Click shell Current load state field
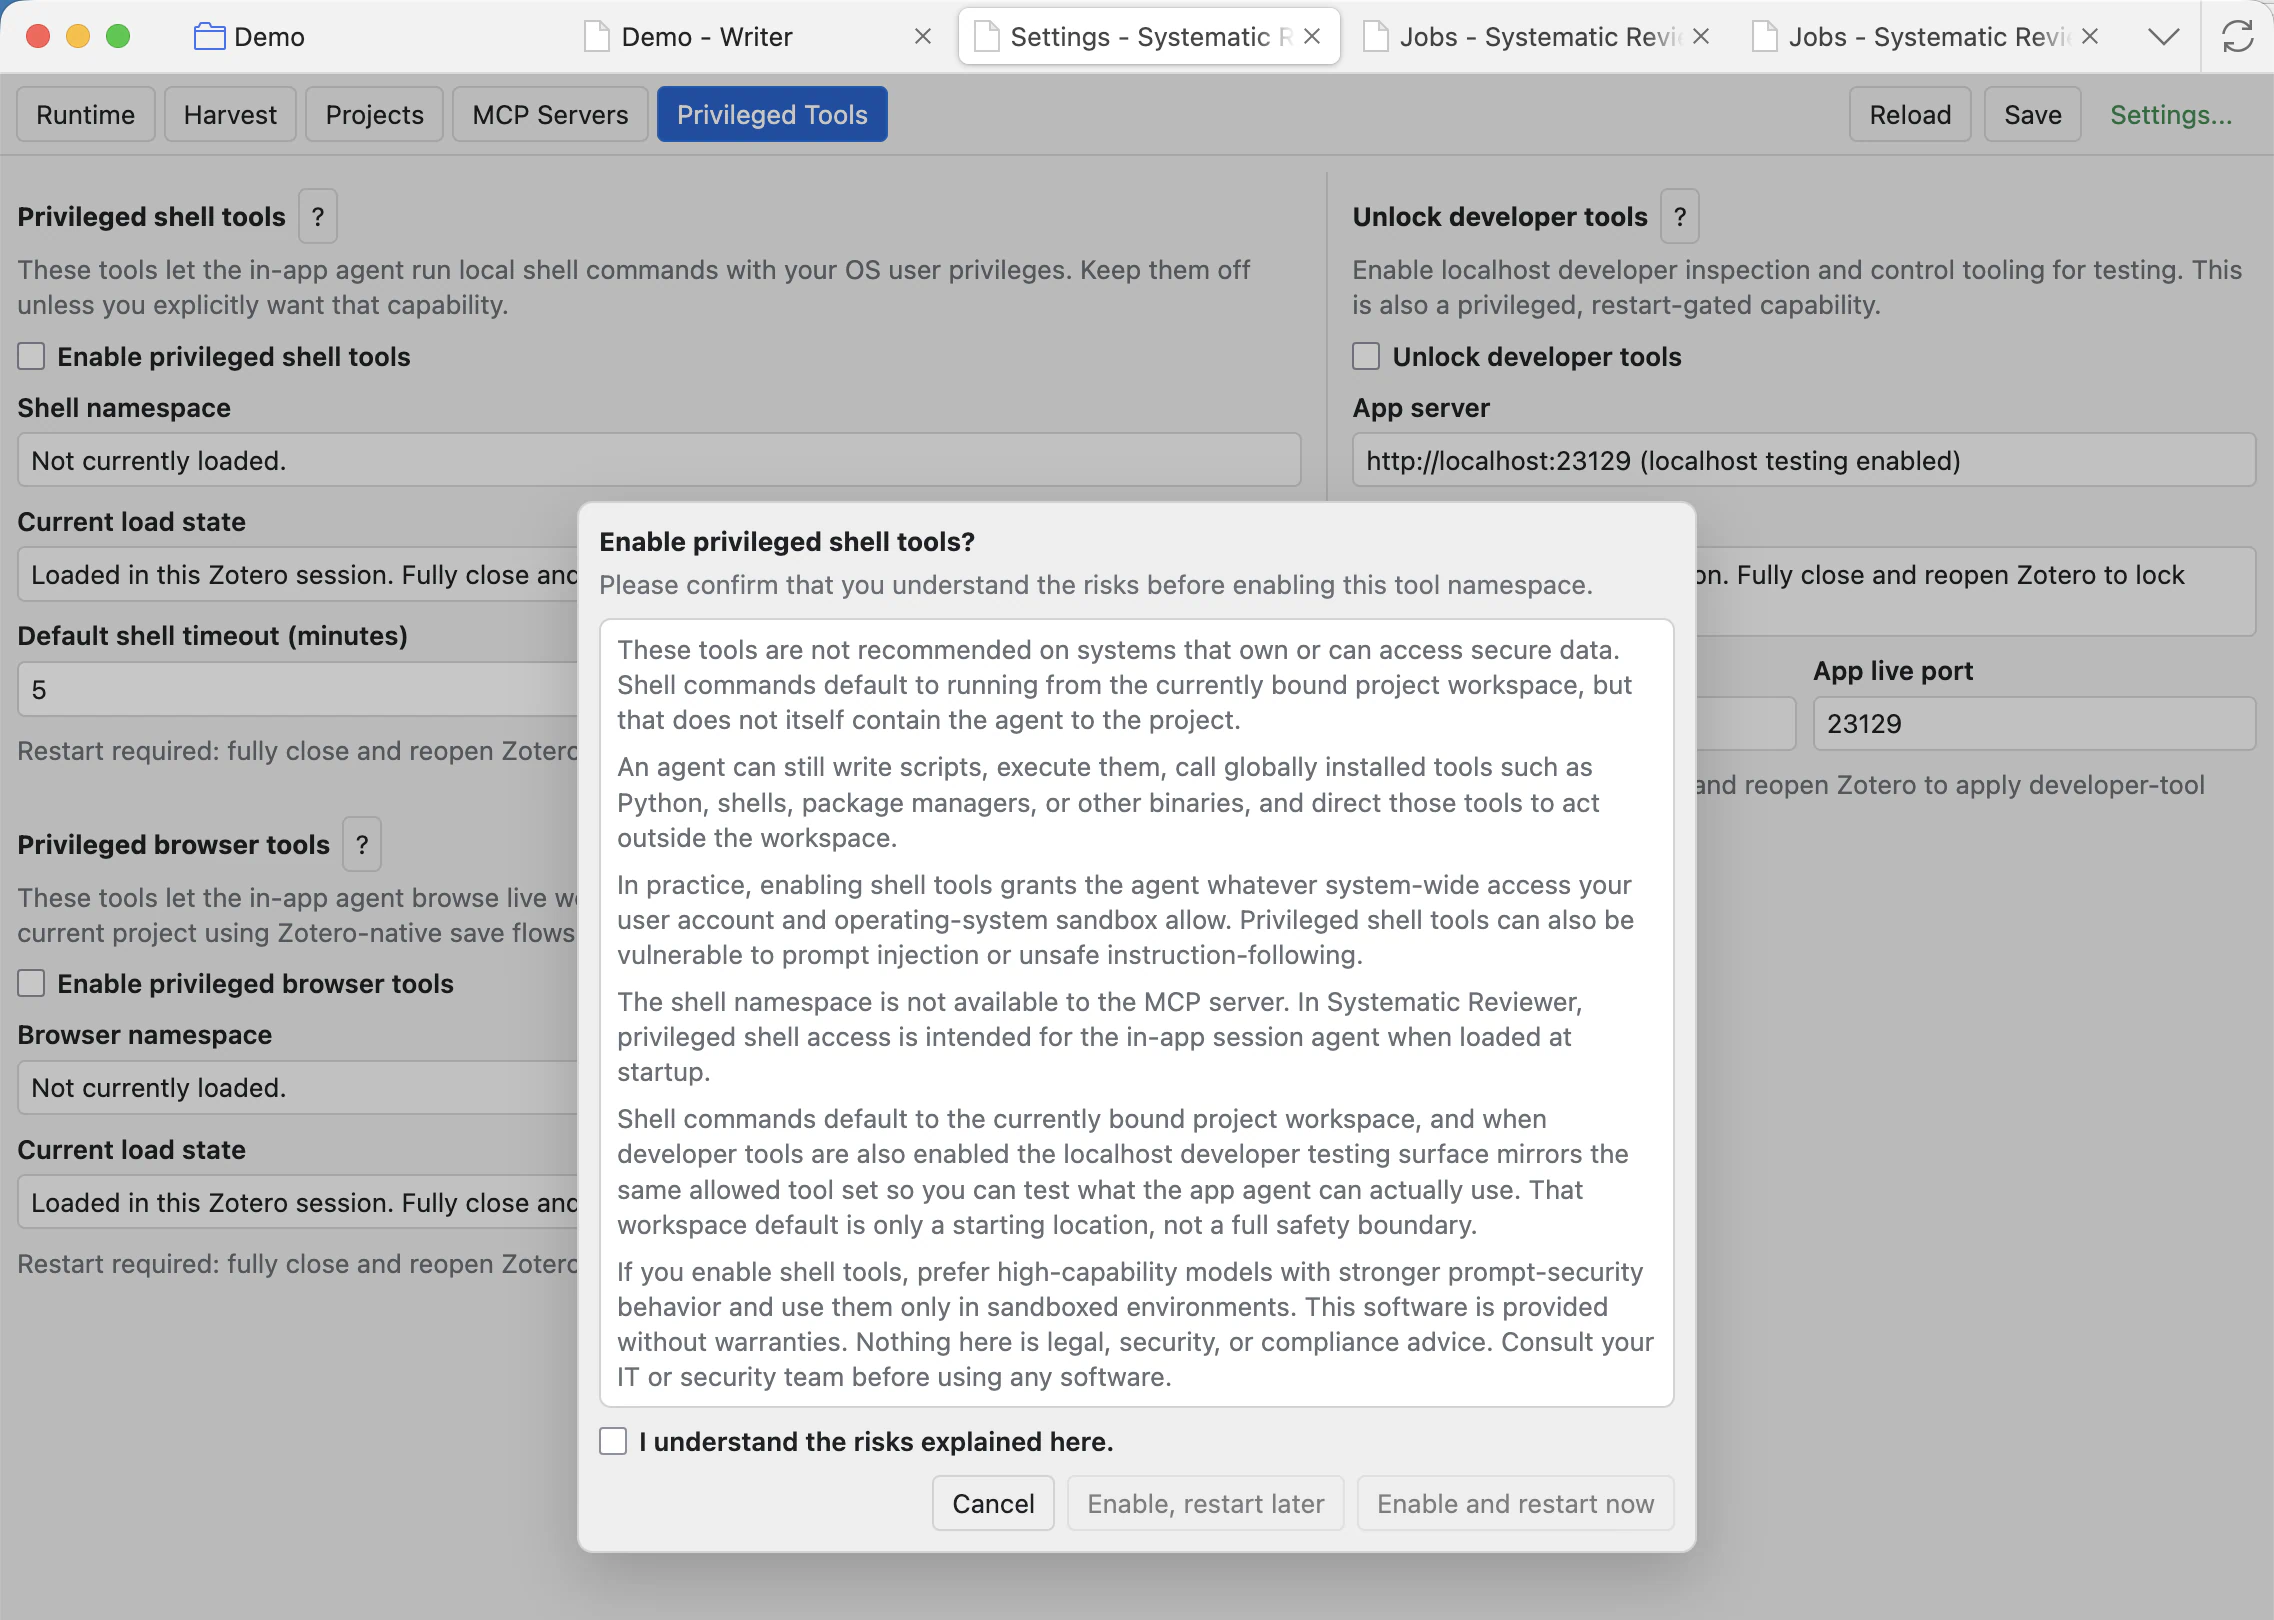The width and height of the screenshot is (2274, 1620). coord(298,574)
